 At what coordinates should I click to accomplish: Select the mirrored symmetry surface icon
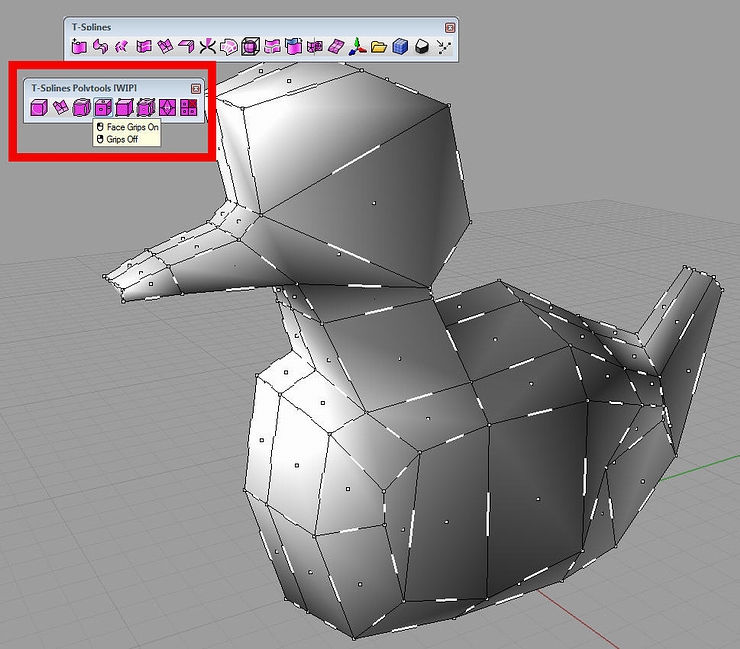point(315,47)
